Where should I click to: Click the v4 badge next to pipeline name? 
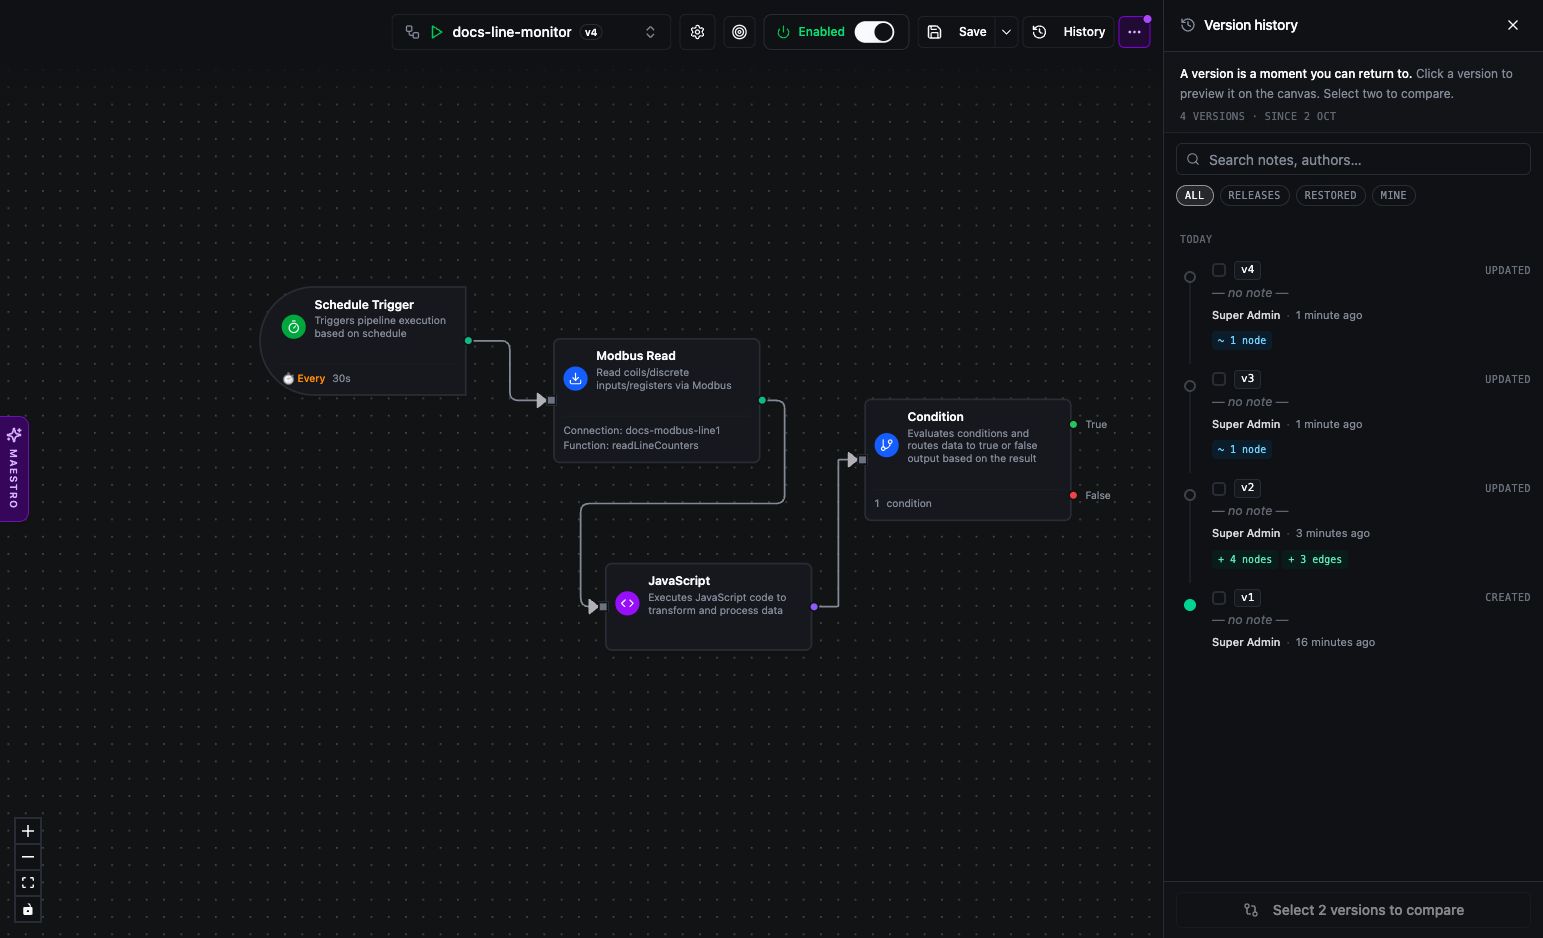591,32
